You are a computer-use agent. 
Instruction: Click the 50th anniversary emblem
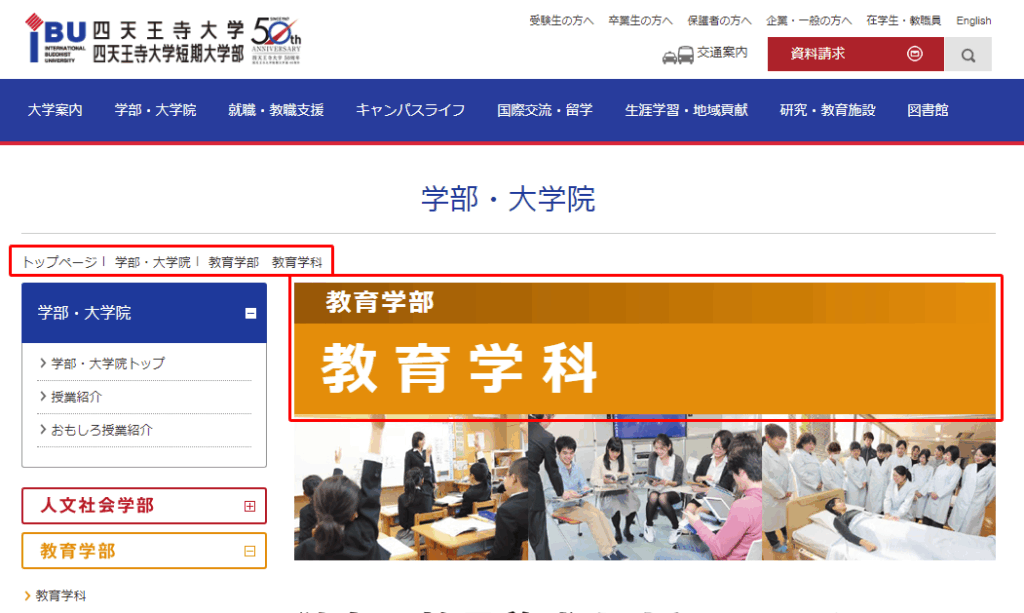pos(276,40)
